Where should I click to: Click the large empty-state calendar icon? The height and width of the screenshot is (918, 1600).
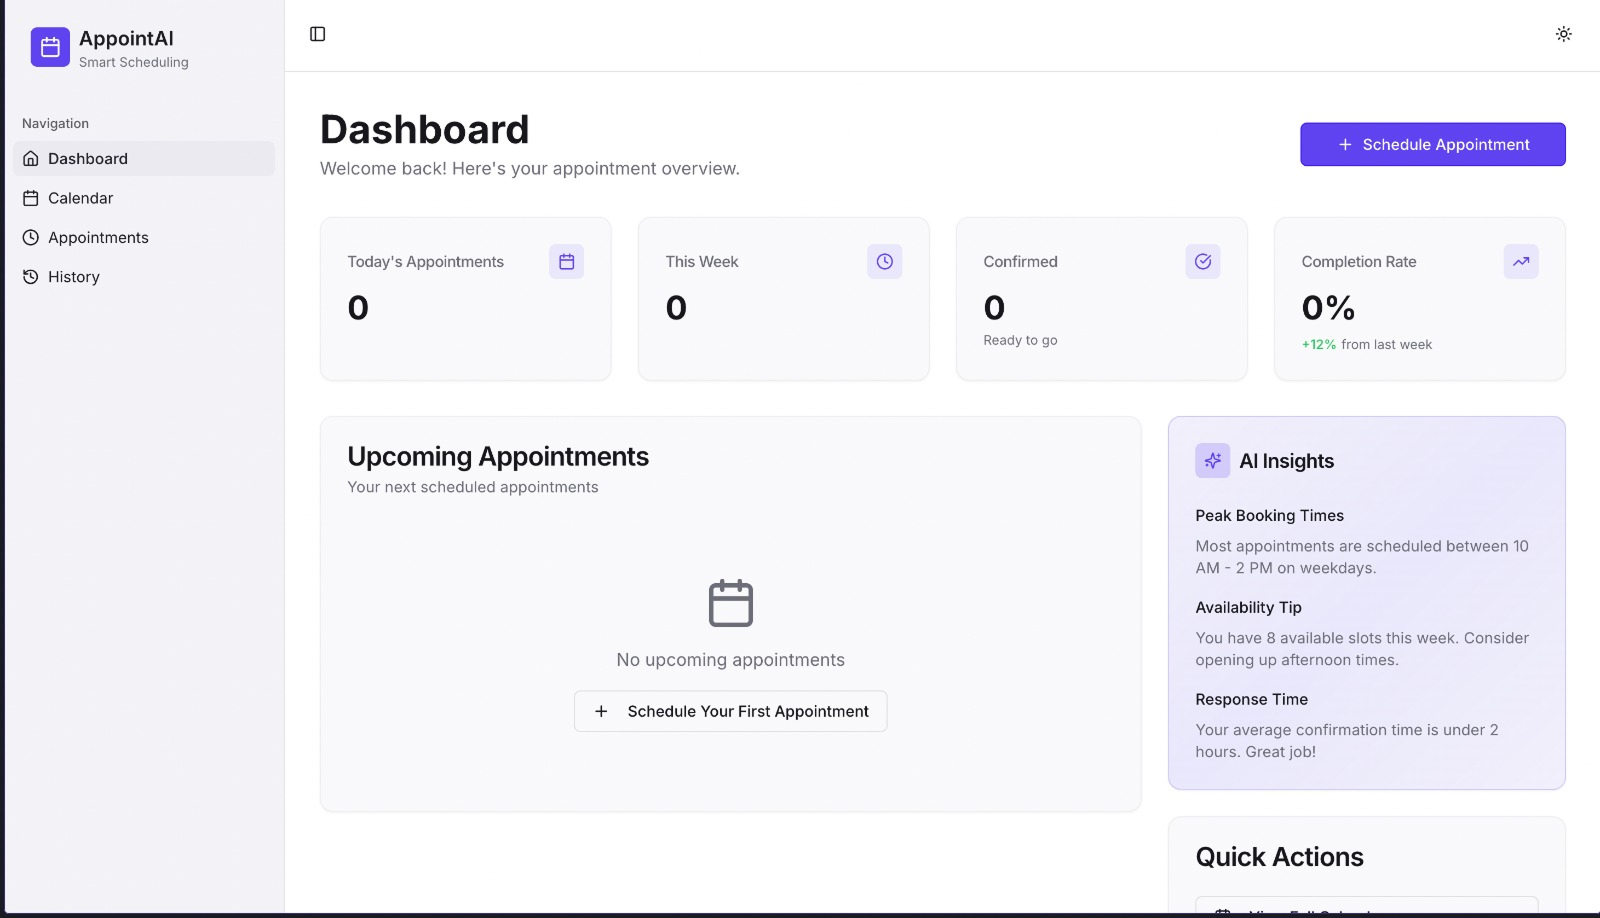point(730,603)
